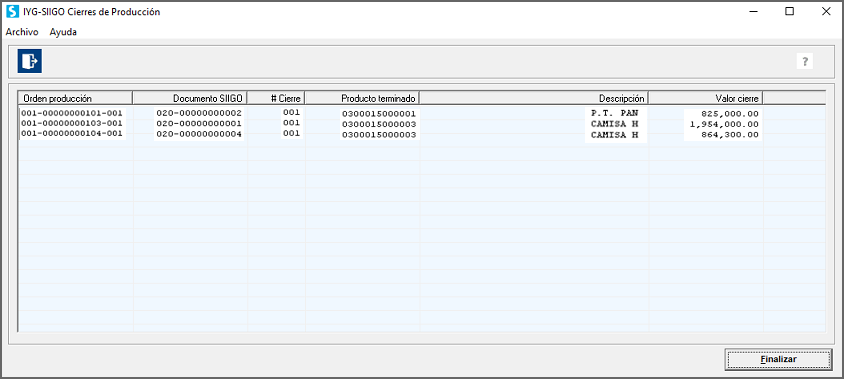Click document 020-00000000002
The width and height of the screenshot is (844, 379).
click(199, 114)
